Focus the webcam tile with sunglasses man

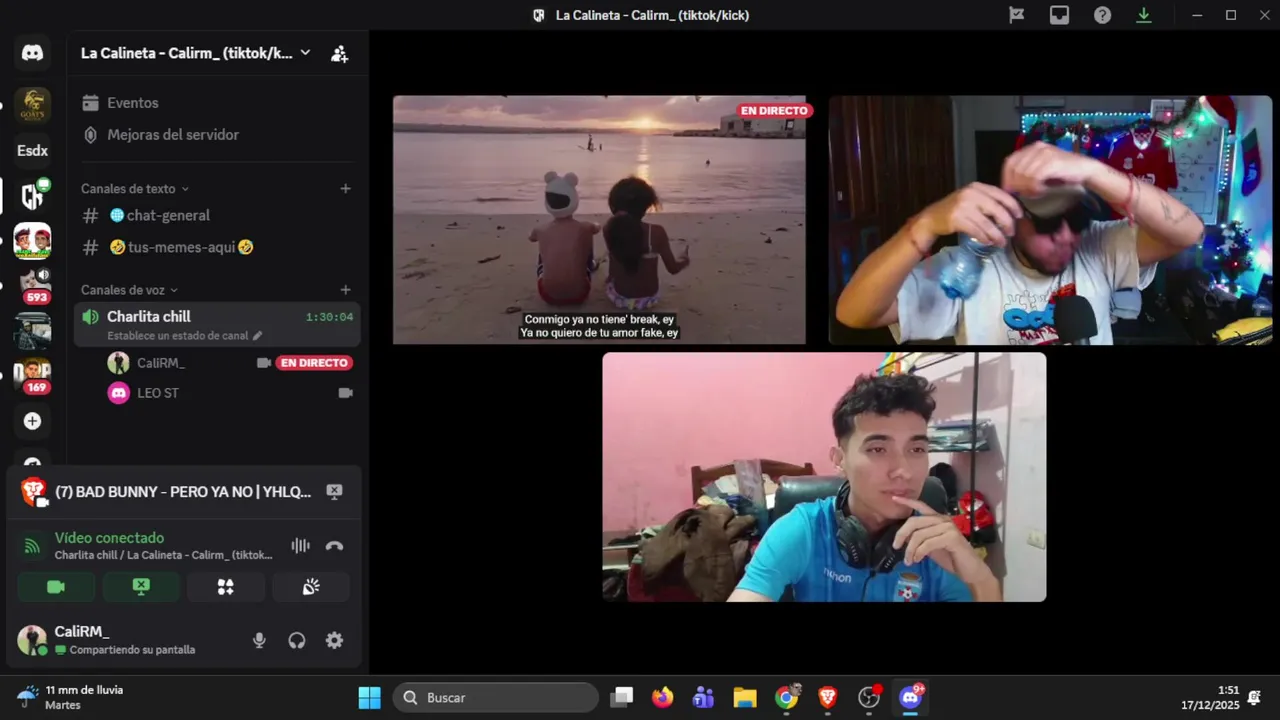[1050, 220]
